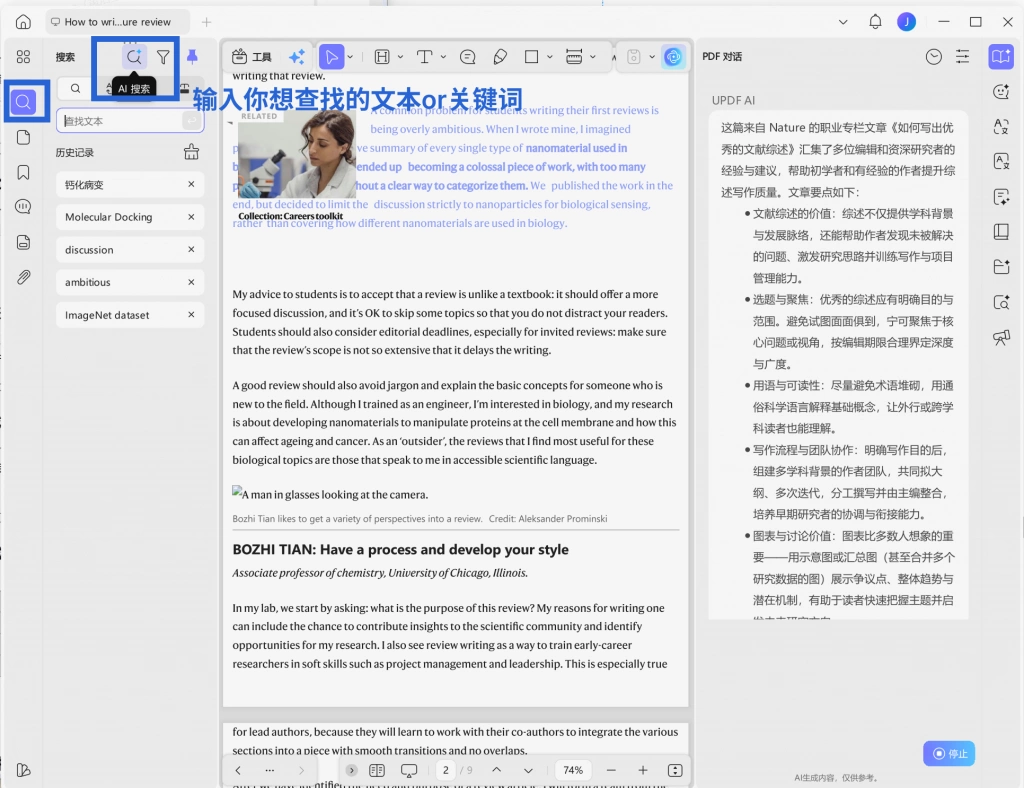The image size is (1024, 788).
Task: Expand the measure tool dropdown arrow
Action: (x=593, y=57)
